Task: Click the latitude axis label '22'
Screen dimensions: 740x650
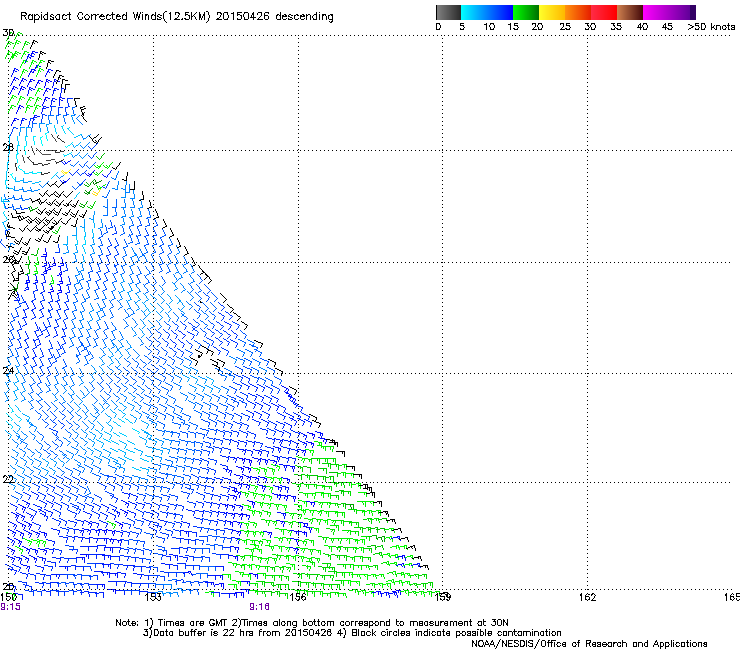Action: click(x=8, y=479)
